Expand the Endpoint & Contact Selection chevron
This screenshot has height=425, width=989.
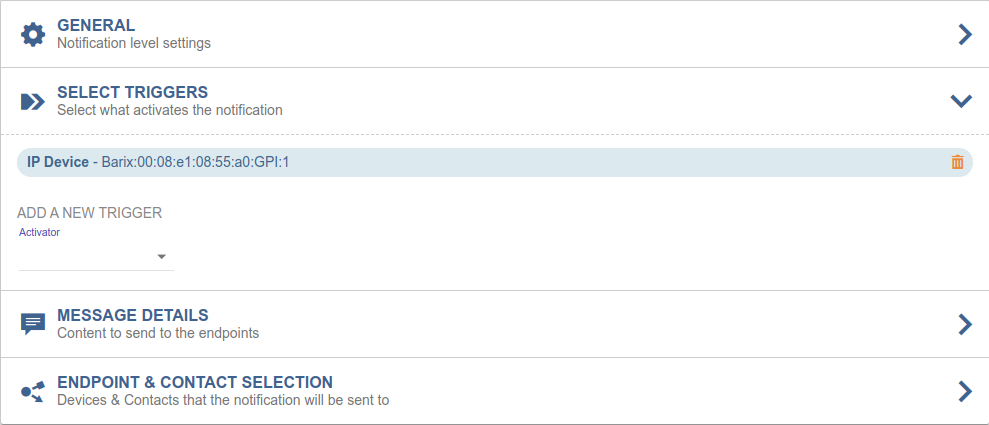964,391
